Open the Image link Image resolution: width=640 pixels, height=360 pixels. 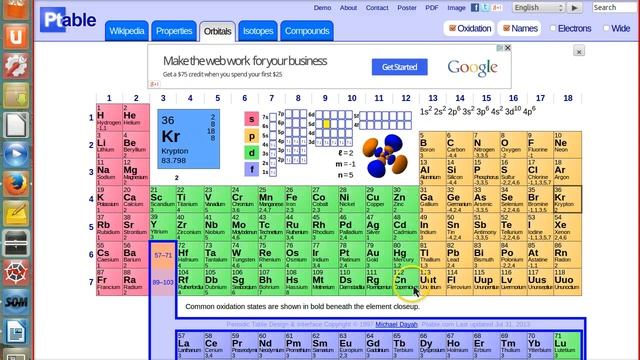click(456, 8)
